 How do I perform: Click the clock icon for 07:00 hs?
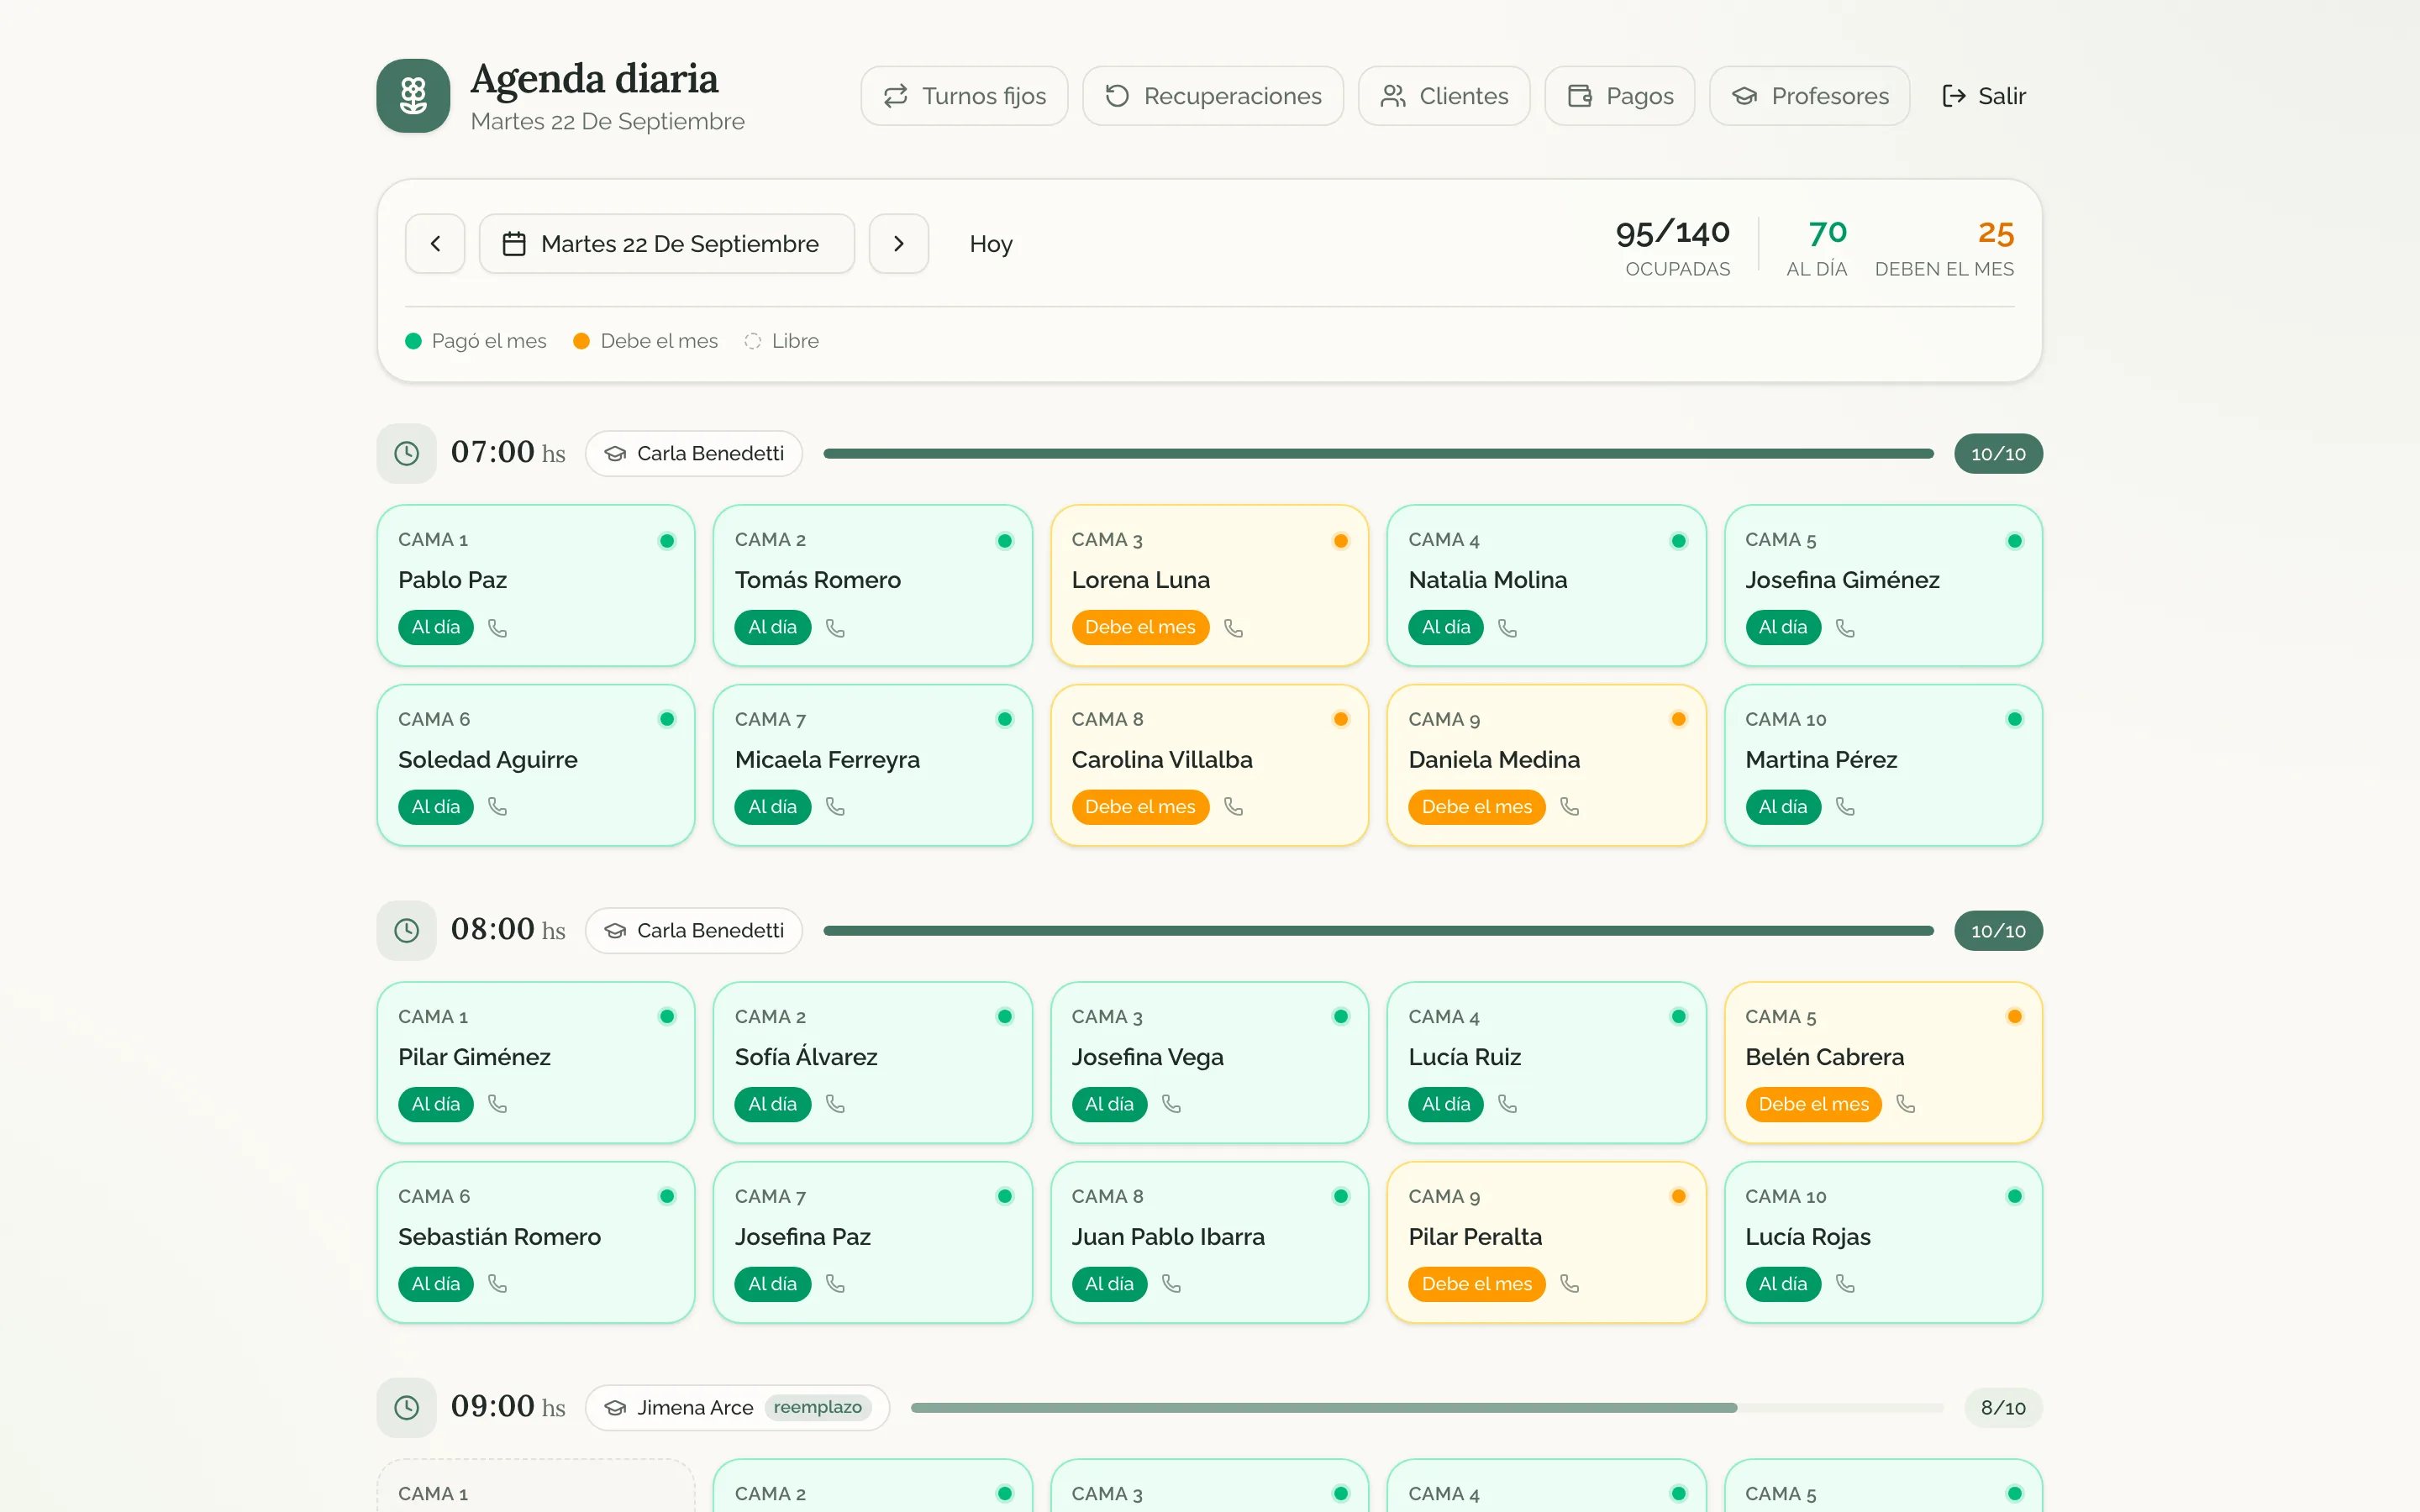[x=406, y=453]
